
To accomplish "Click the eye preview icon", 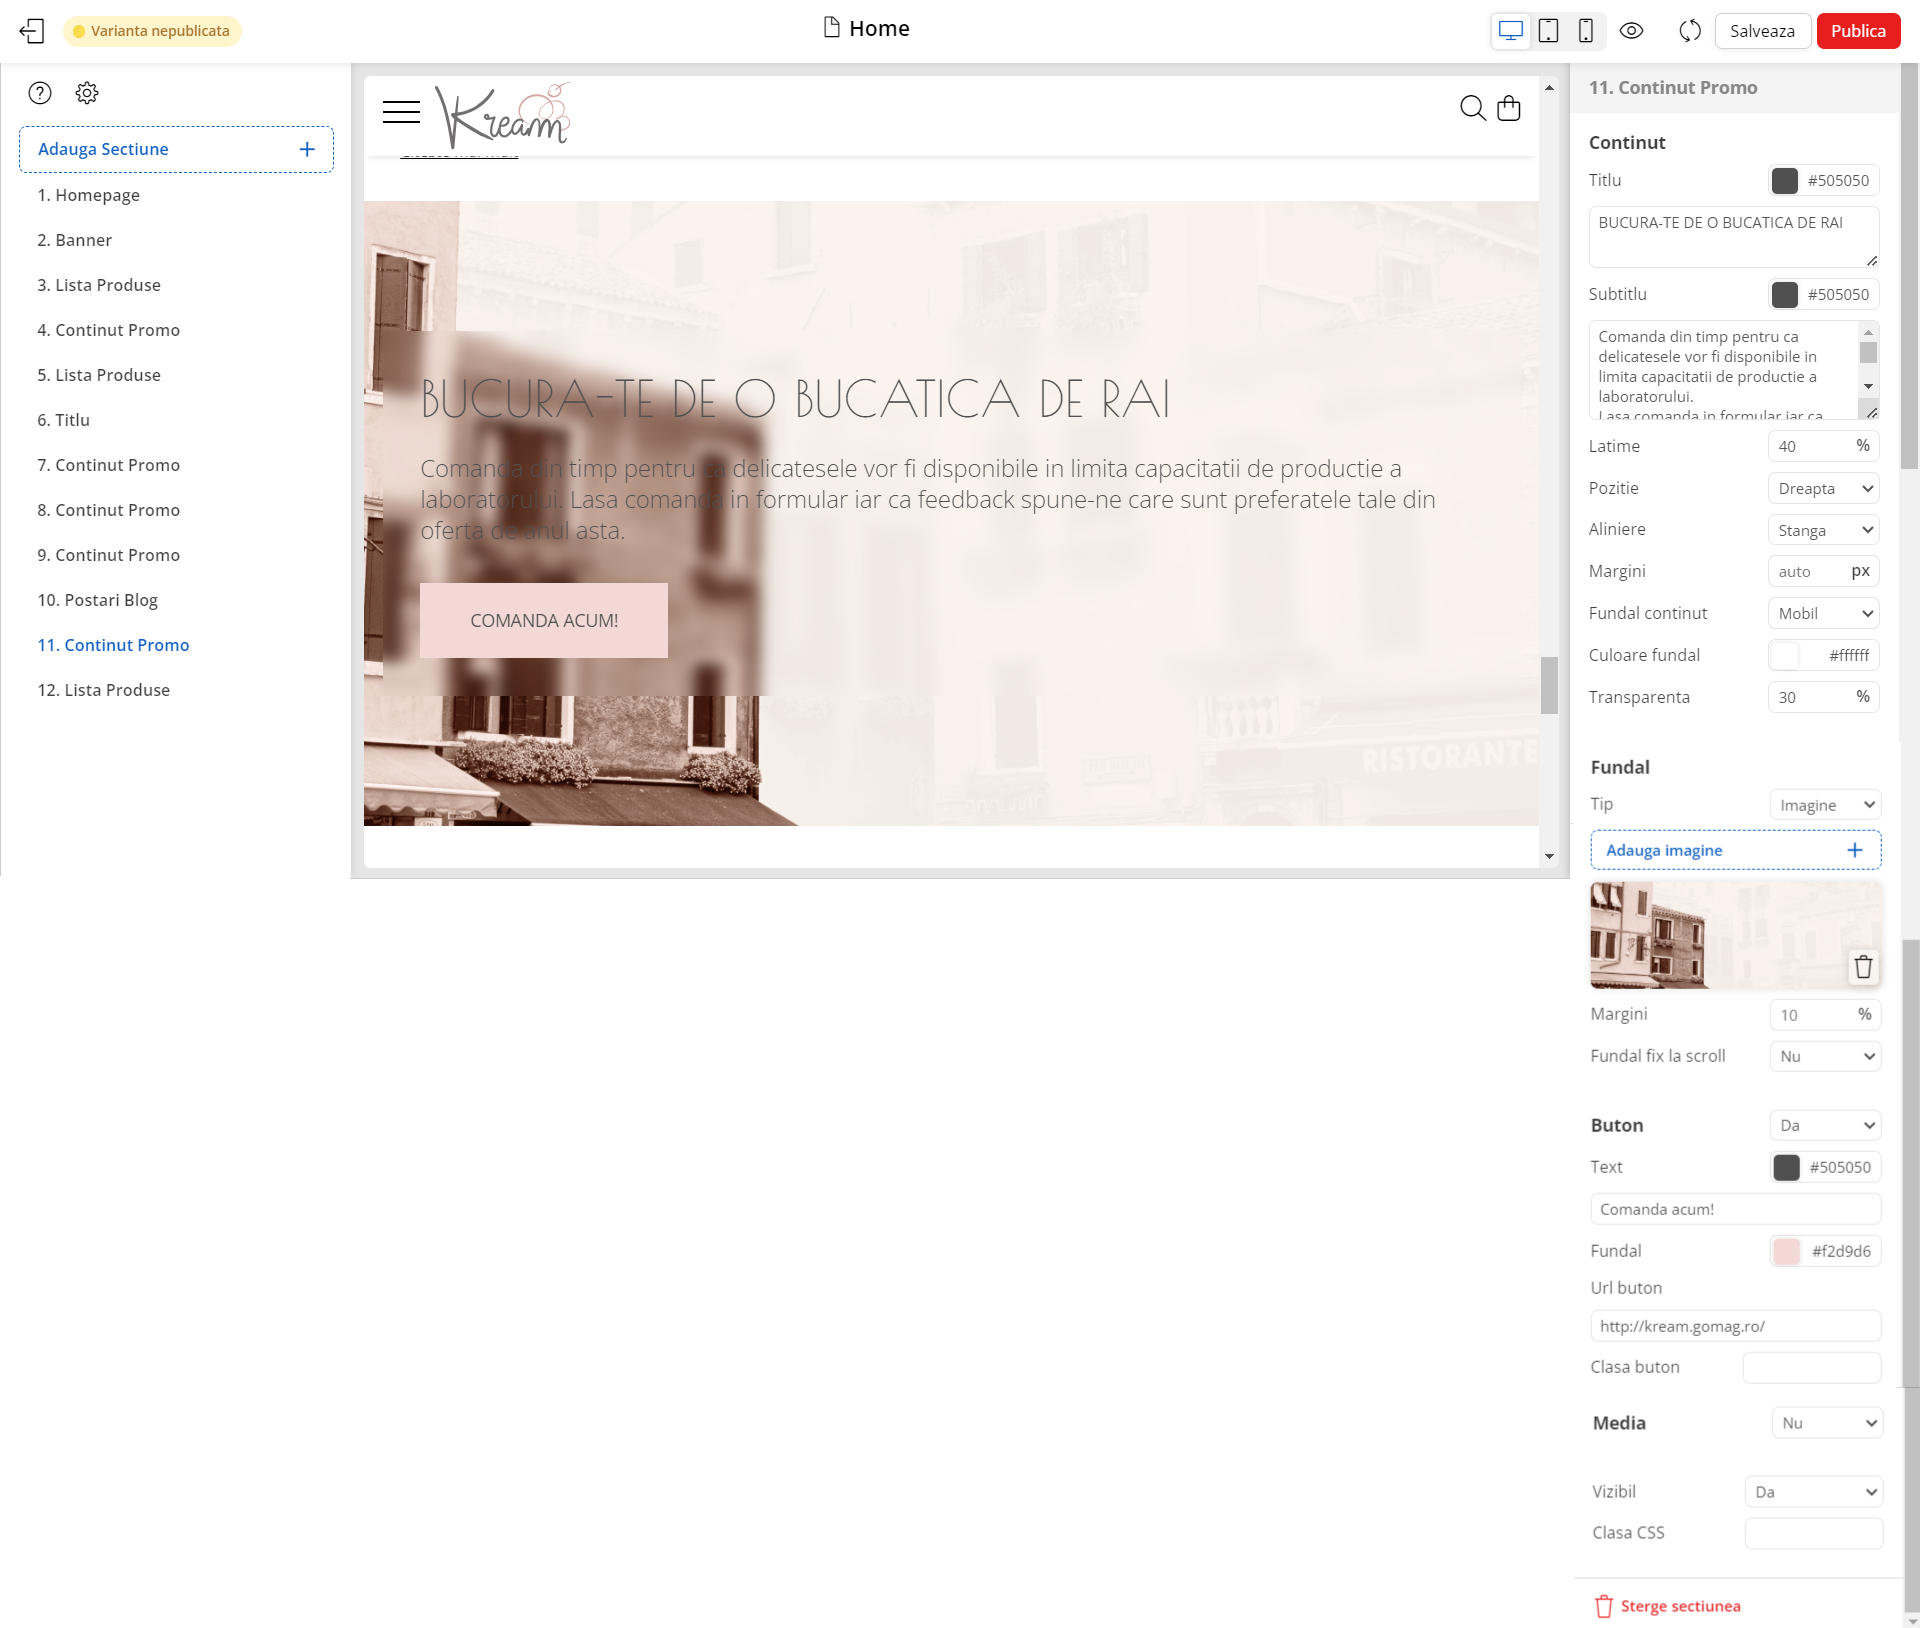I will (x=1631, y=31).
